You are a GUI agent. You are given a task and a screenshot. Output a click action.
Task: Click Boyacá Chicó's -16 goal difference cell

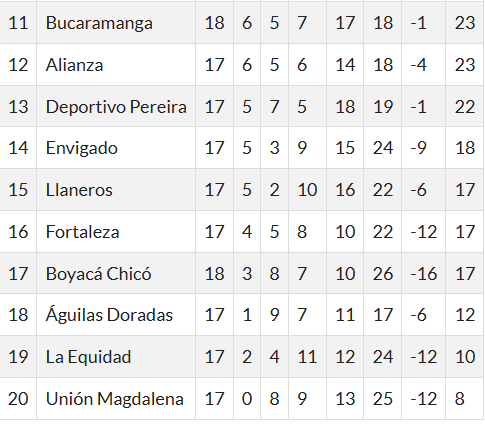point(424,274)
